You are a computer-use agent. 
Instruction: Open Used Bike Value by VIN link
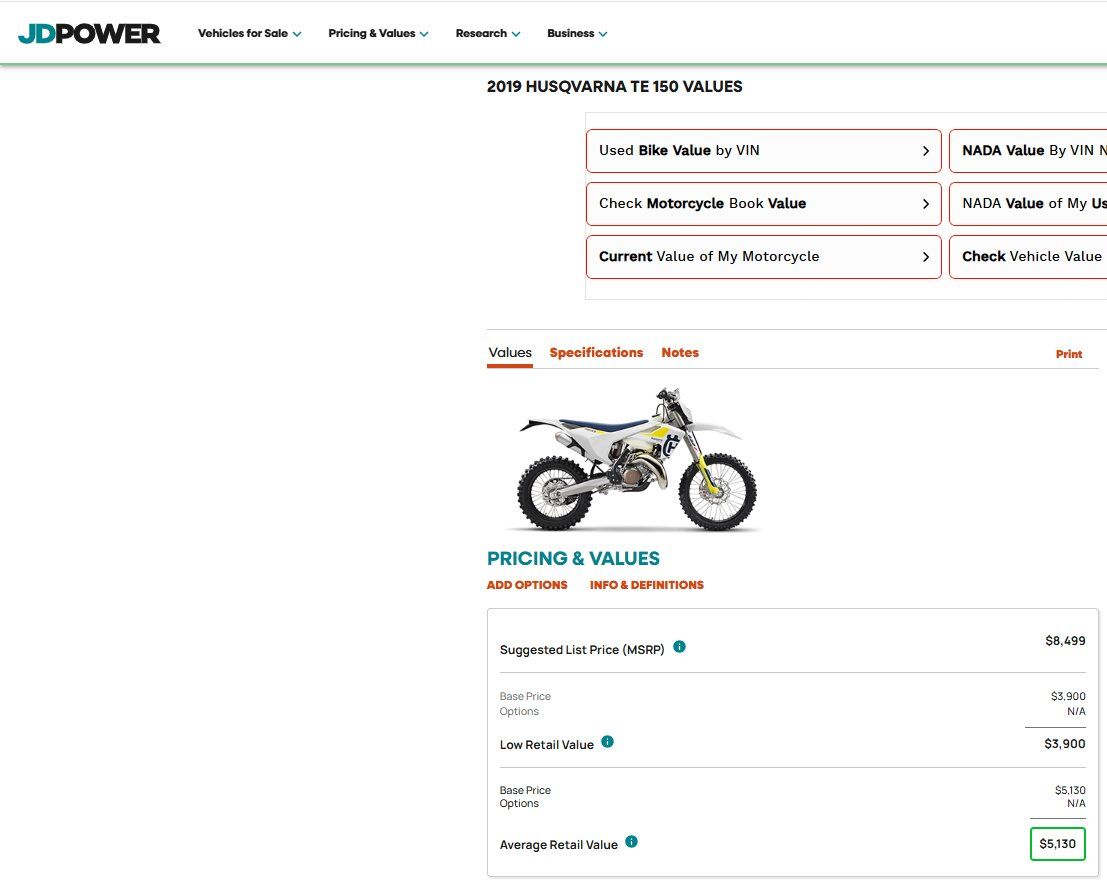(763, 150)
